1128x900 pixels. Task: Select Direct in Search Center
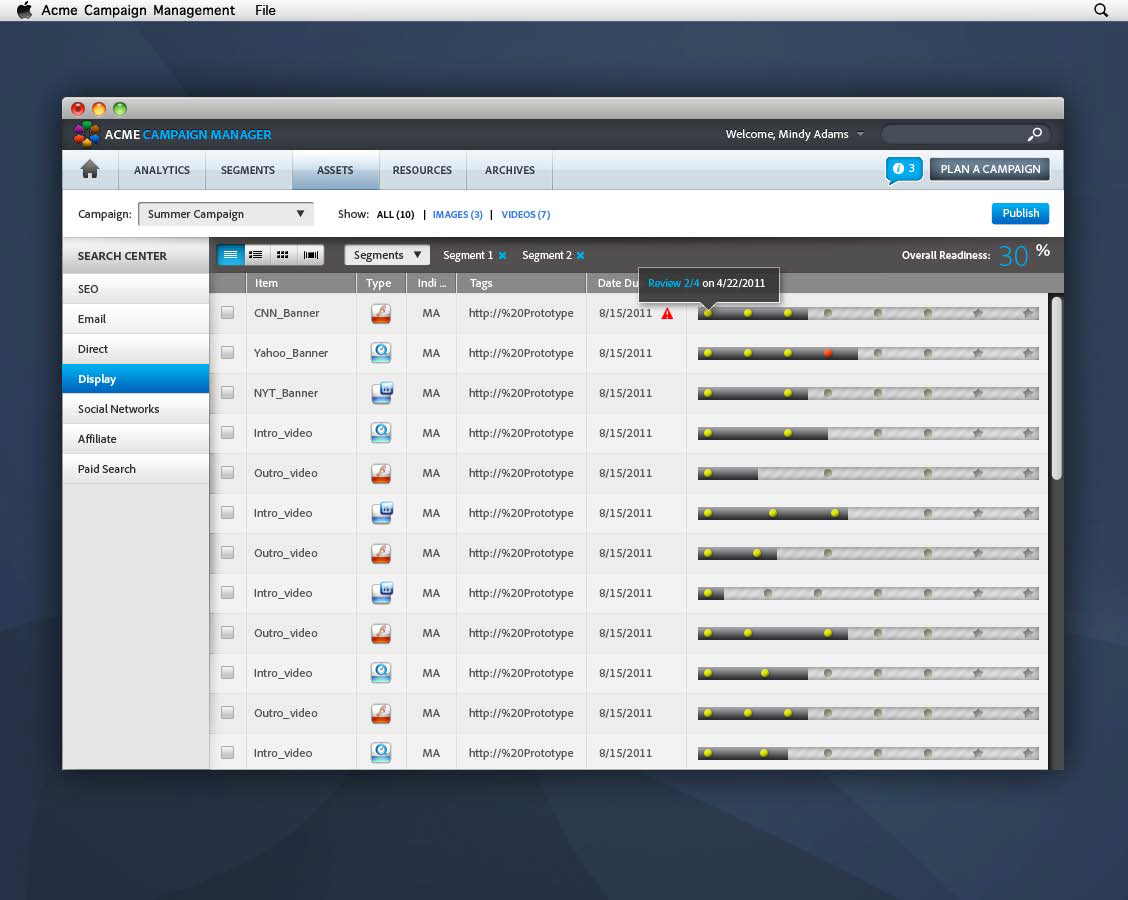tap(136, 349)
